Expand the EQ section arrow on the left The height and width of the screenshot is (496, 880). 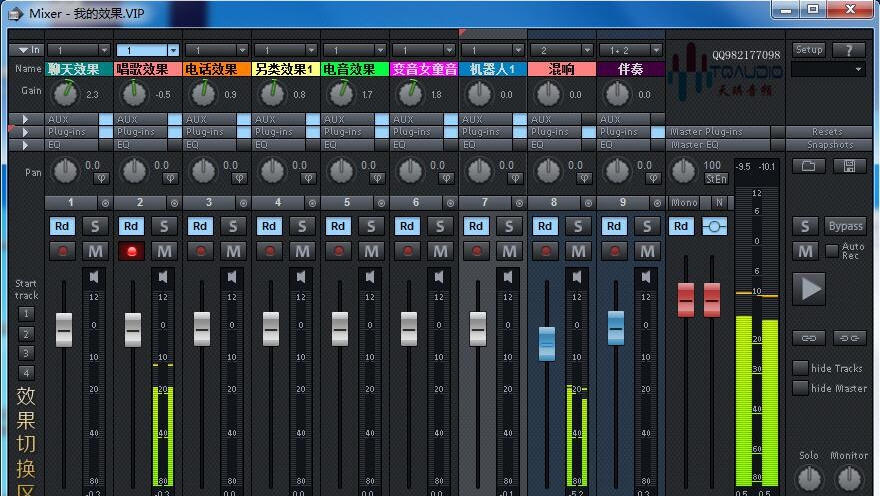13,145
